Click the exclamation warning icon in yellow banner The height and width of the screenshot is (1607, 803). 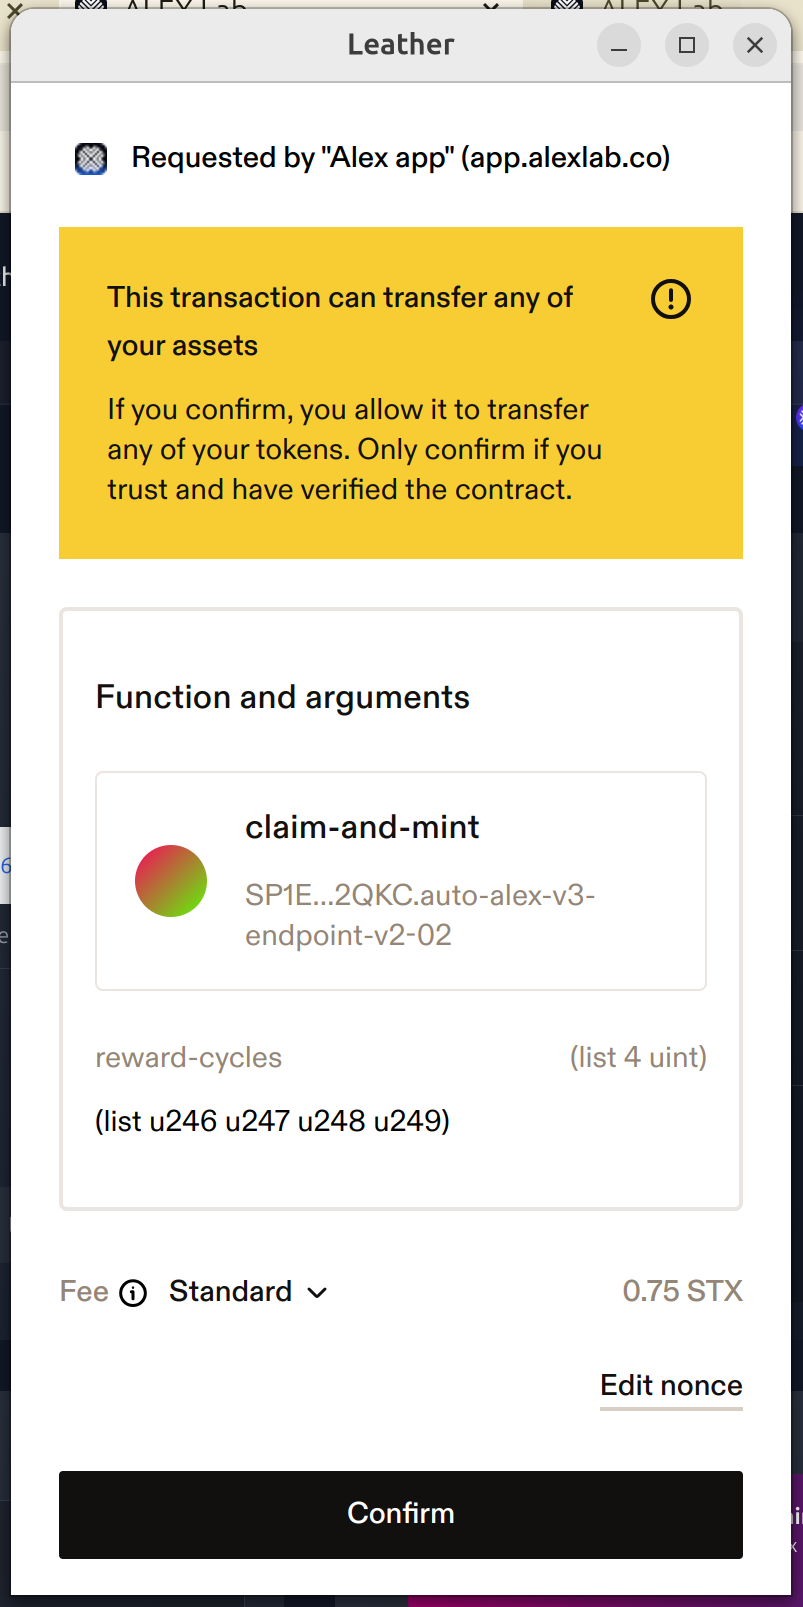670,299
